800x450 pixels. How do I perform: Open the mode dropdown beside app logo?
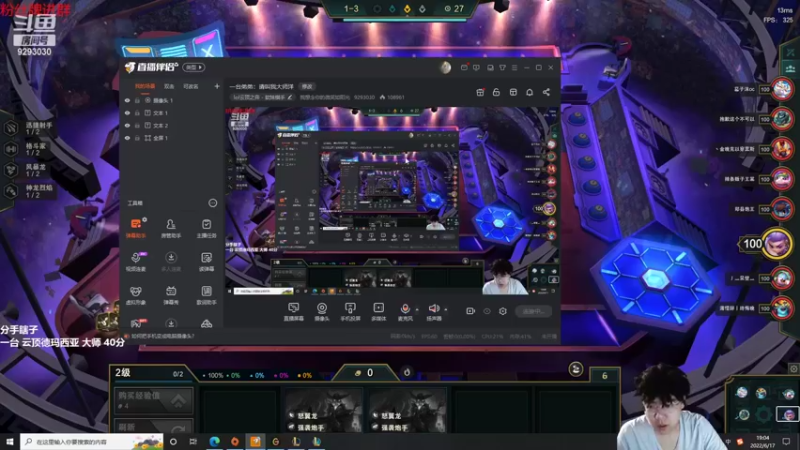coord(194,67)
